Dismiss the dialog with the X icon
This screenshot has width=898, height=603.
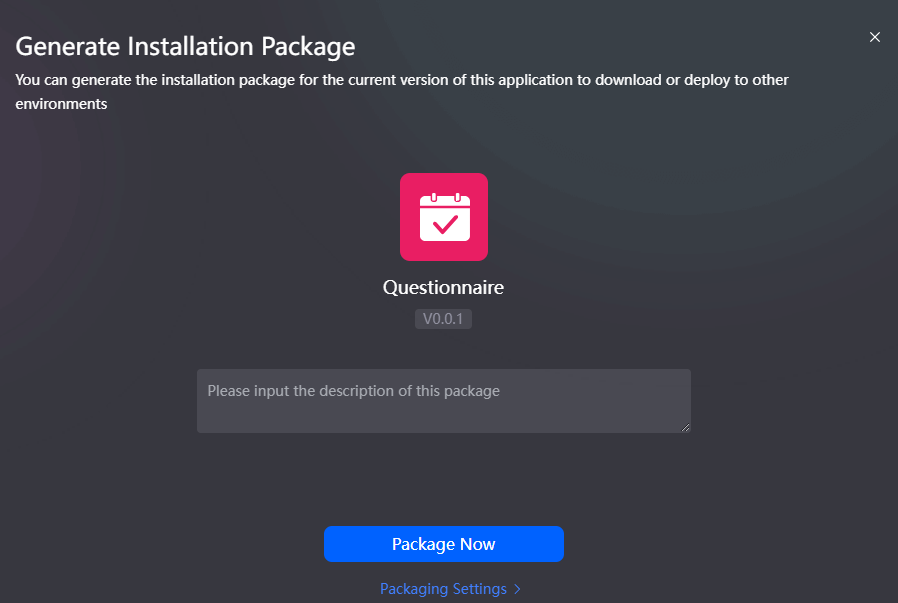(x=875, y=37)
